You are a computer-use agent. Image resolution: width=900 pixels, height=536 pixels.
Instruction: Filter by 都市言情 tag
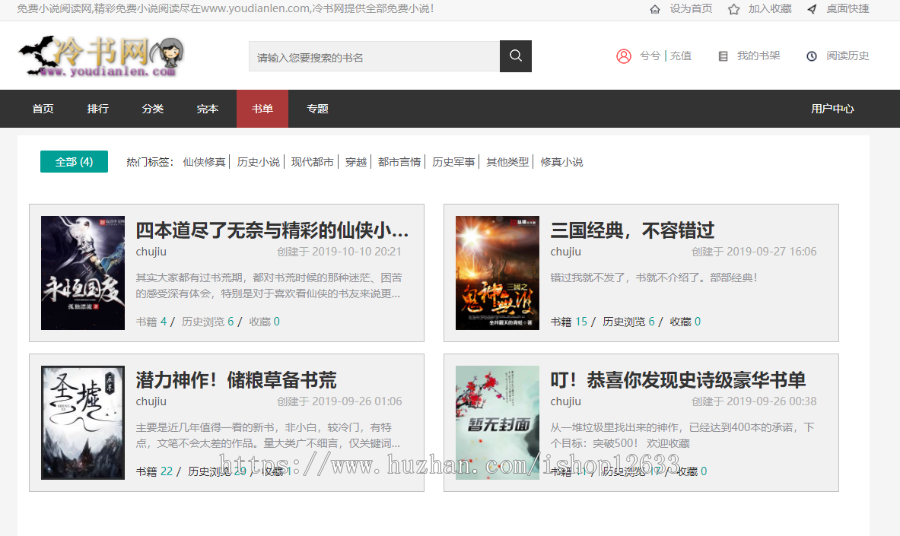[x=399, y=162]
